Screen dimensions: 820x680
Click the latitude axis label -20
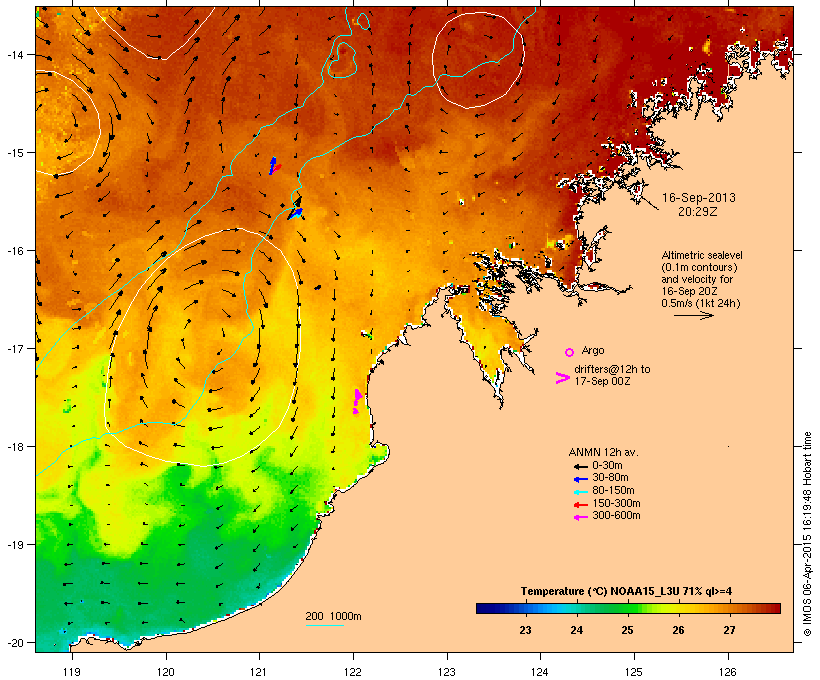tap(14, 642)
